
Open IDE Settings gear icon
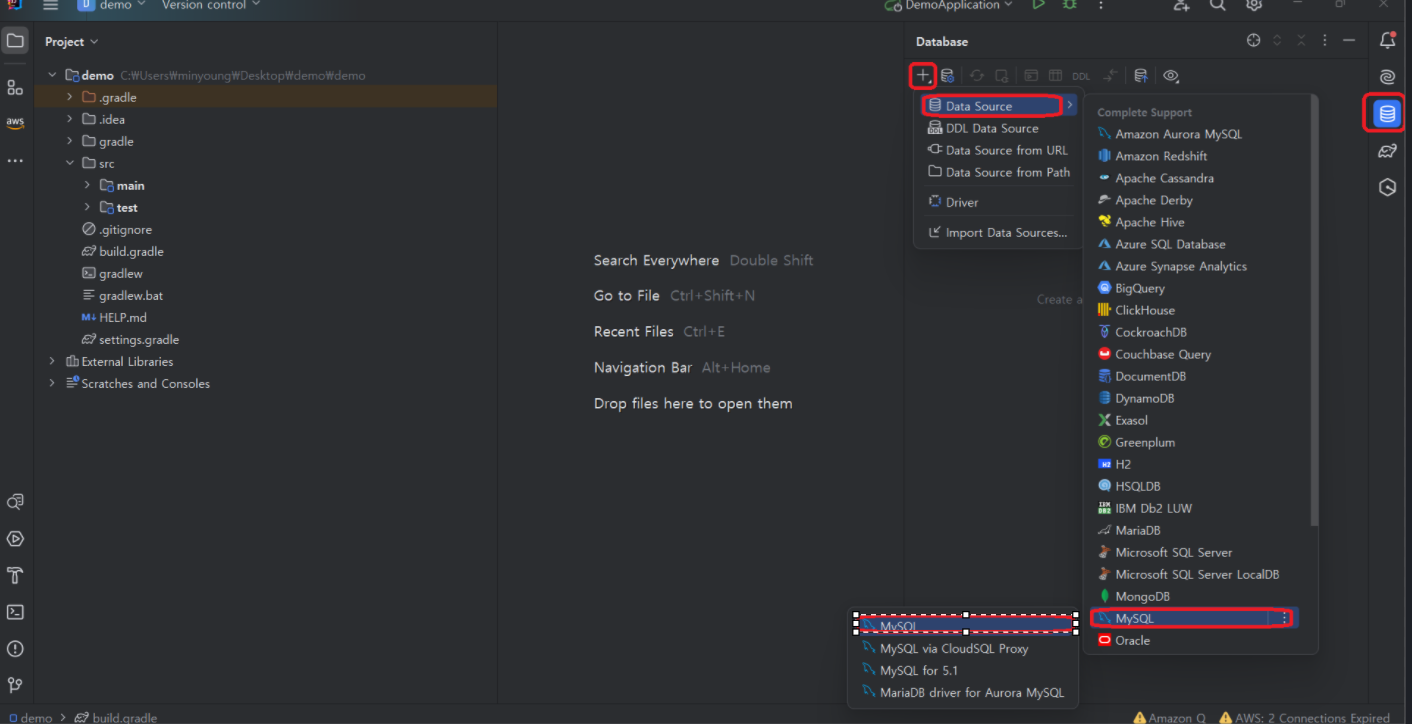(1254, 5)
